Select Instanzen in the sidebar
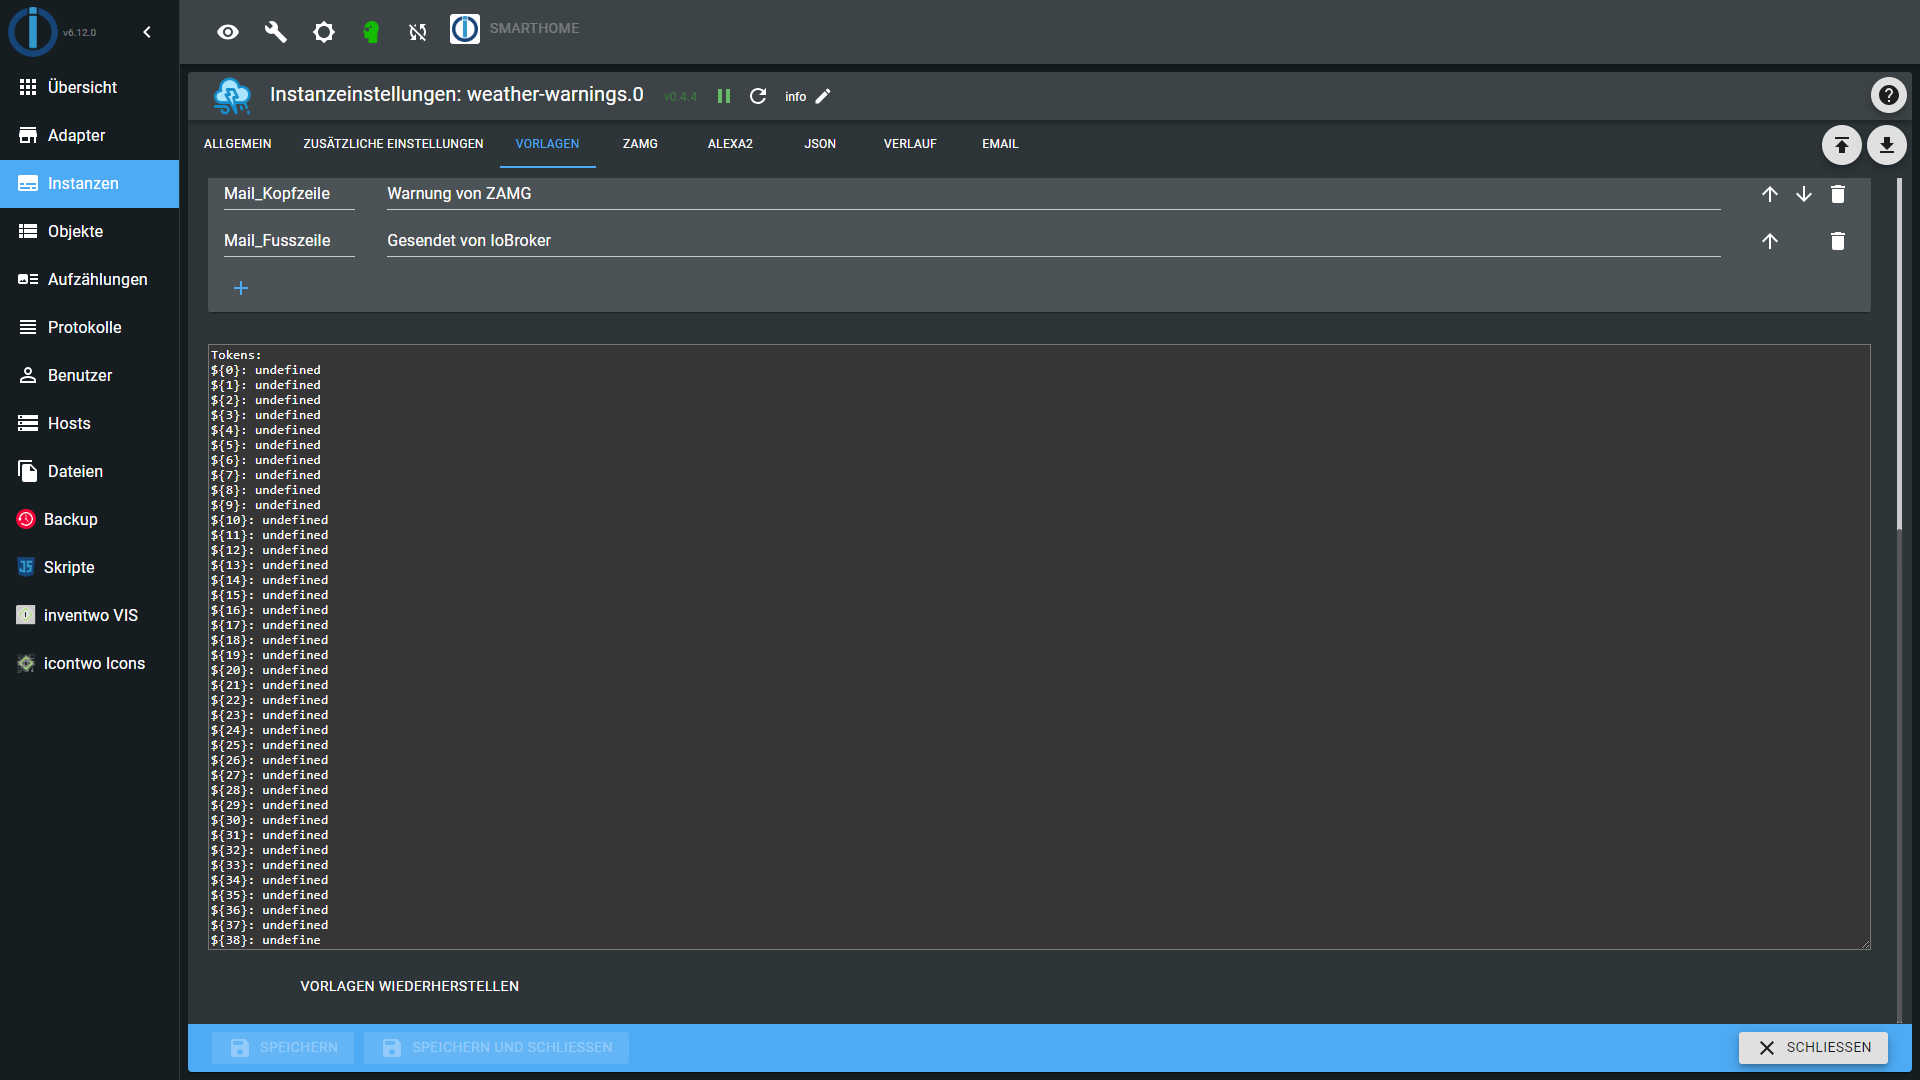 [89, 184]
